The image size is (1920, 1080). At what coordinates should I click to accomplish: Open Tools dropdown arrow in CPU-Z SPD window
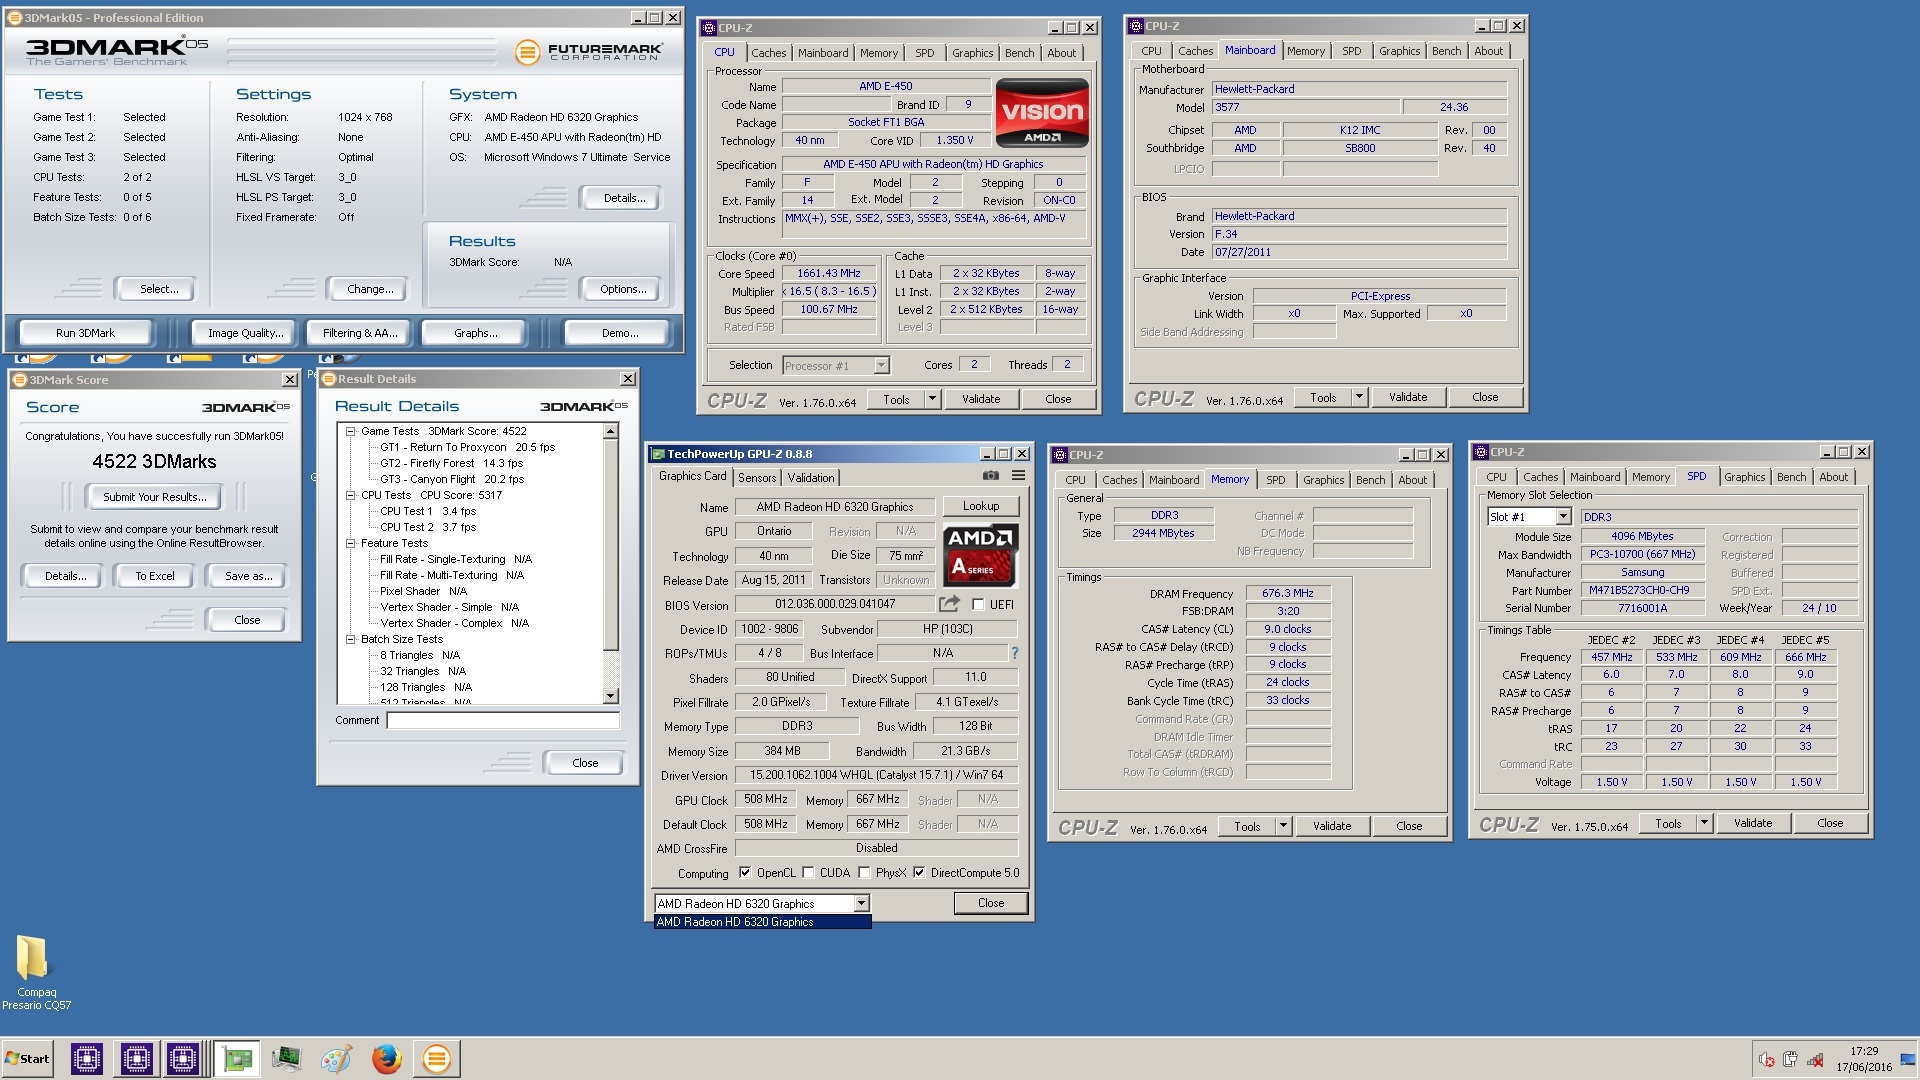pyautogui.click(x=1704, y=824)
